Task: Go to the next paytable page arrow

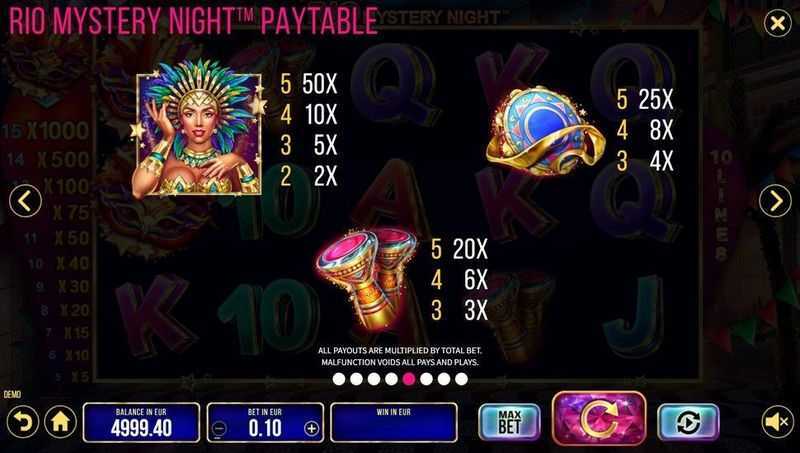Action: click(775, 201)
